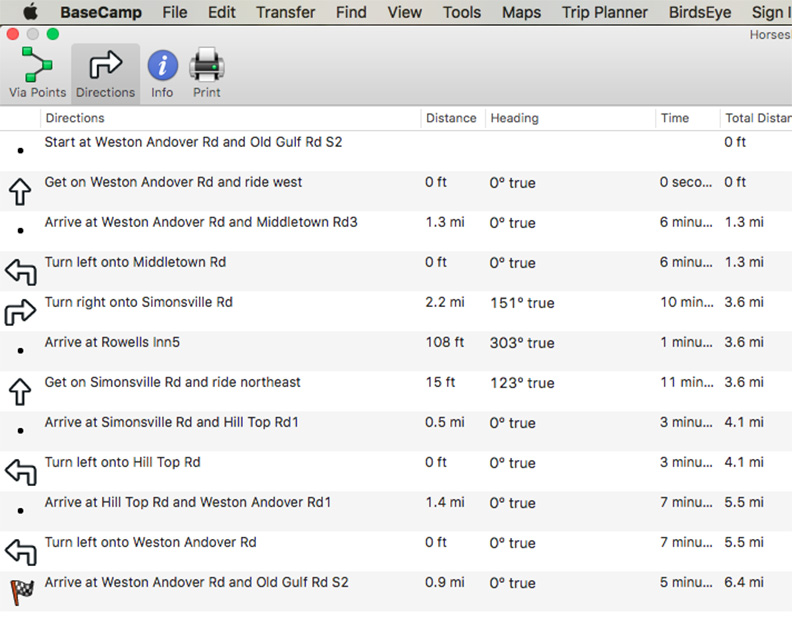Click the up arrow icon for Weston Andover Rd
792x617 pixels.
pyautogui.click(x=20, y=191)
